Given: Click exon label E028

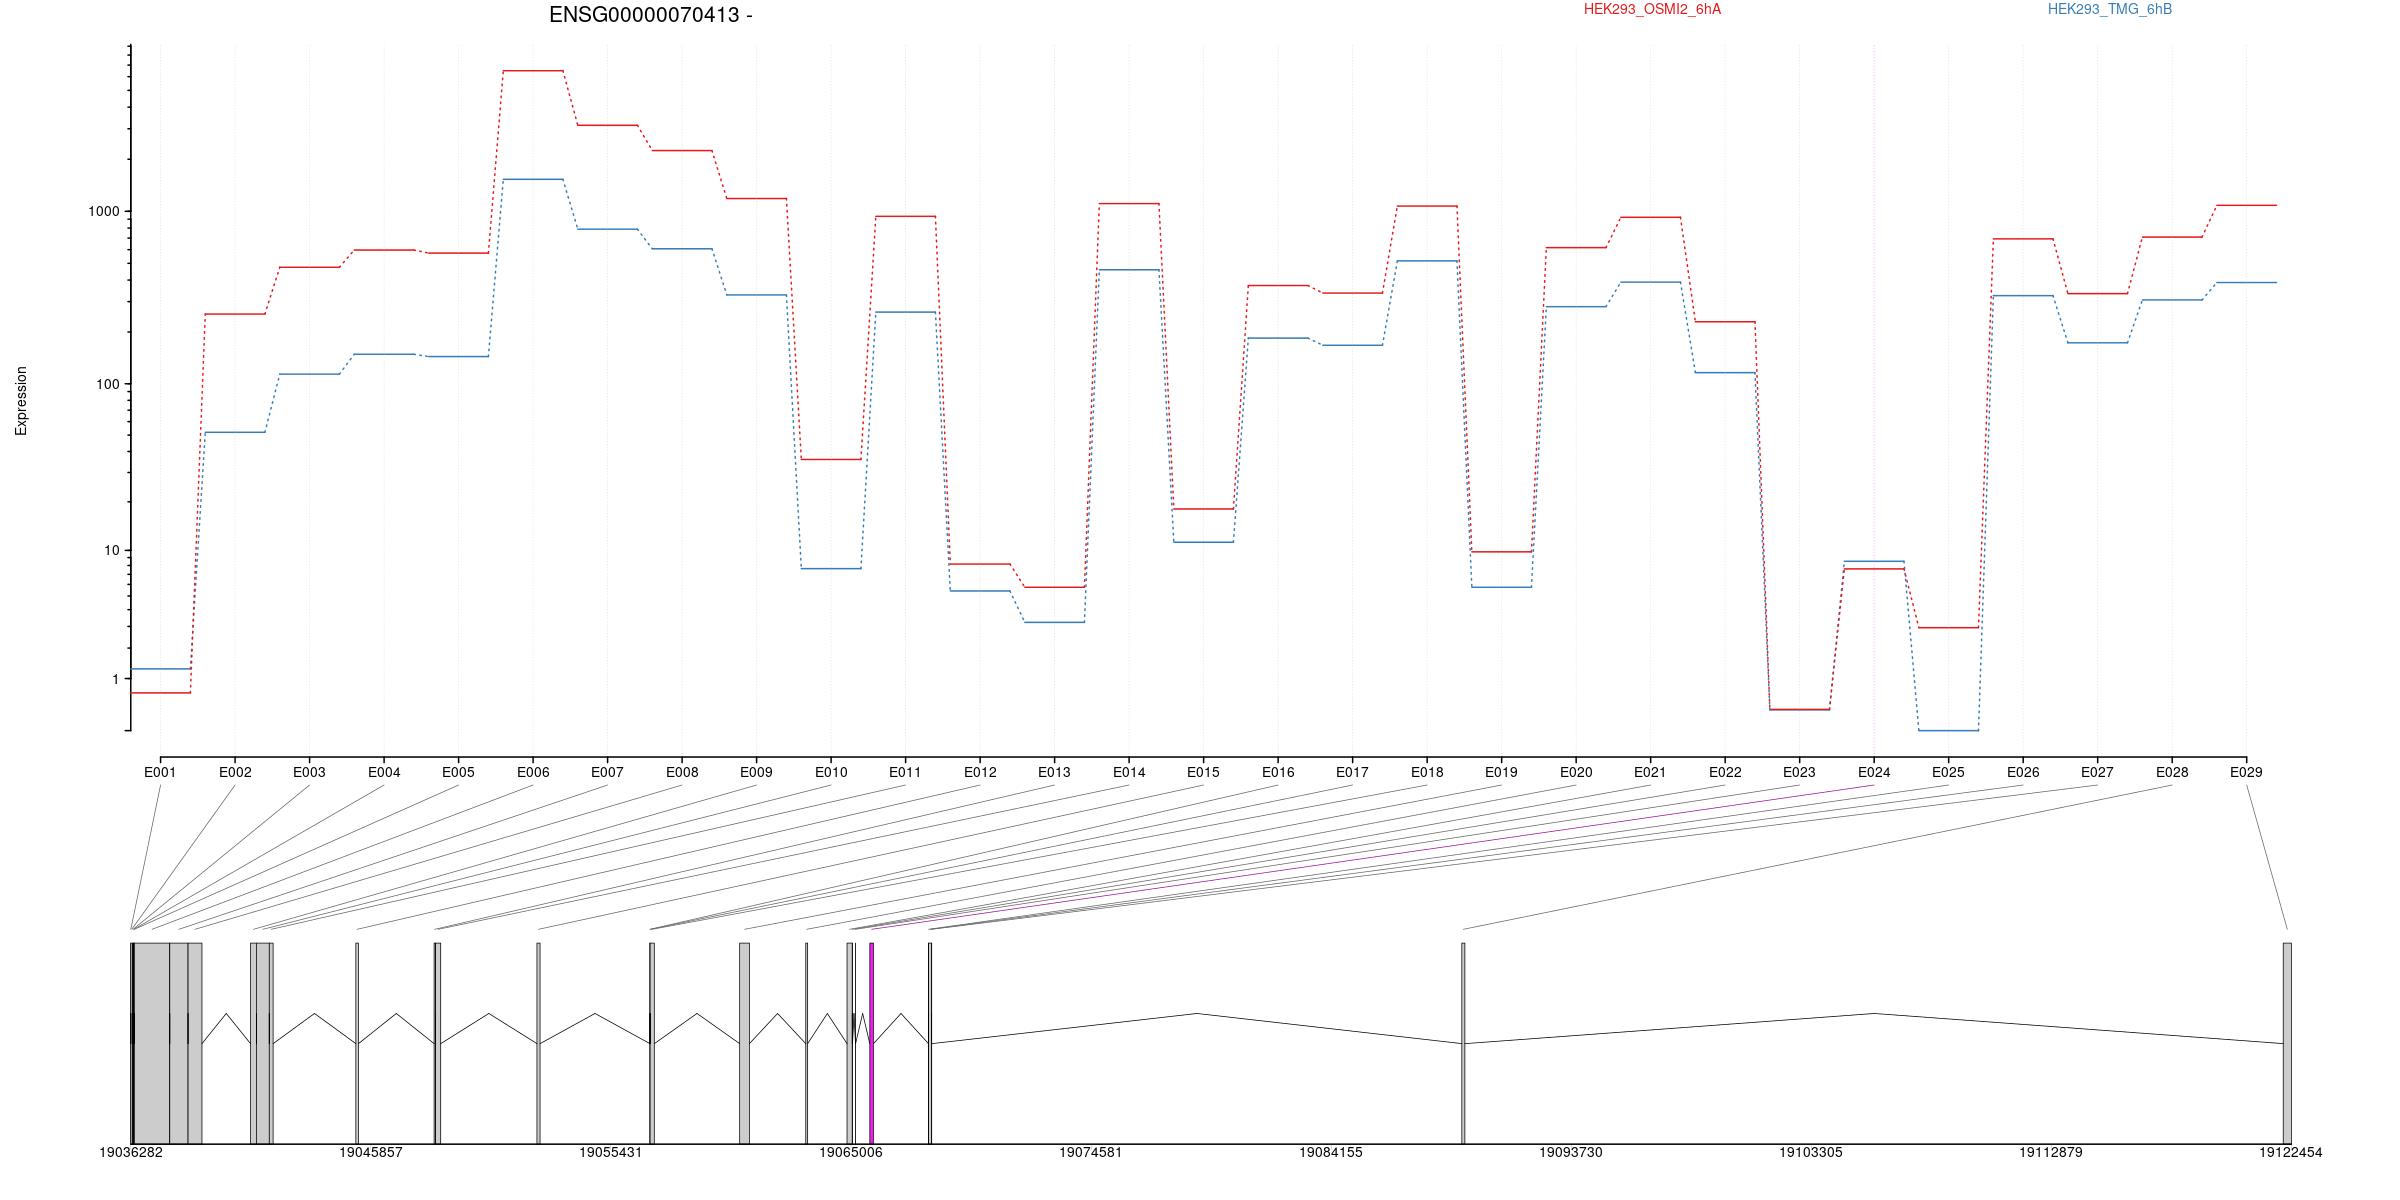Looking at the screenshot, I should coord(2172,772).
